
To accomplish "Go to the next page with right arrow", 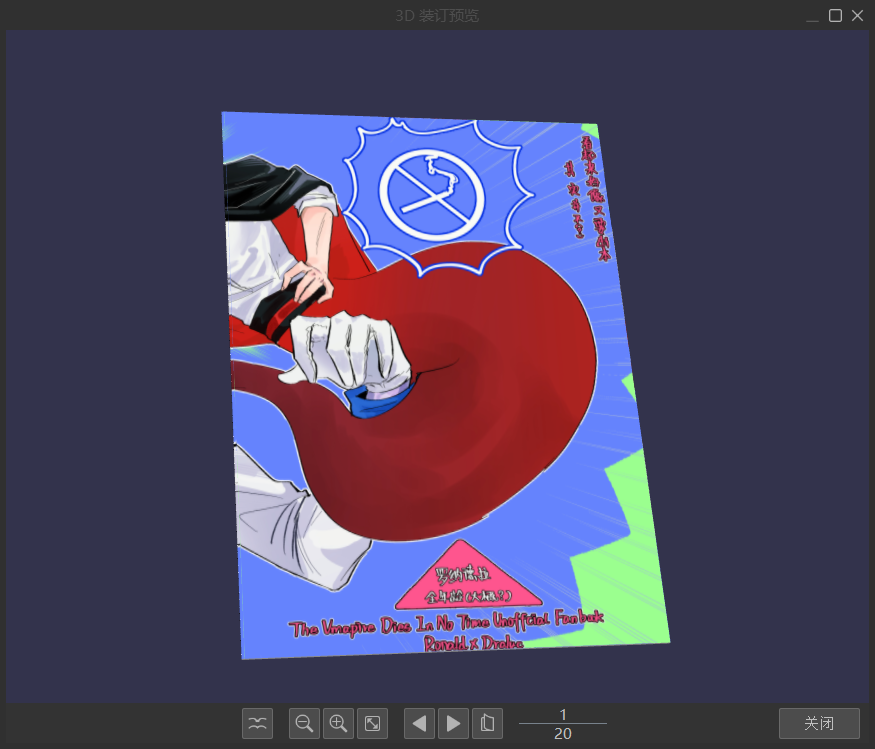I will [x=453, y=723].
